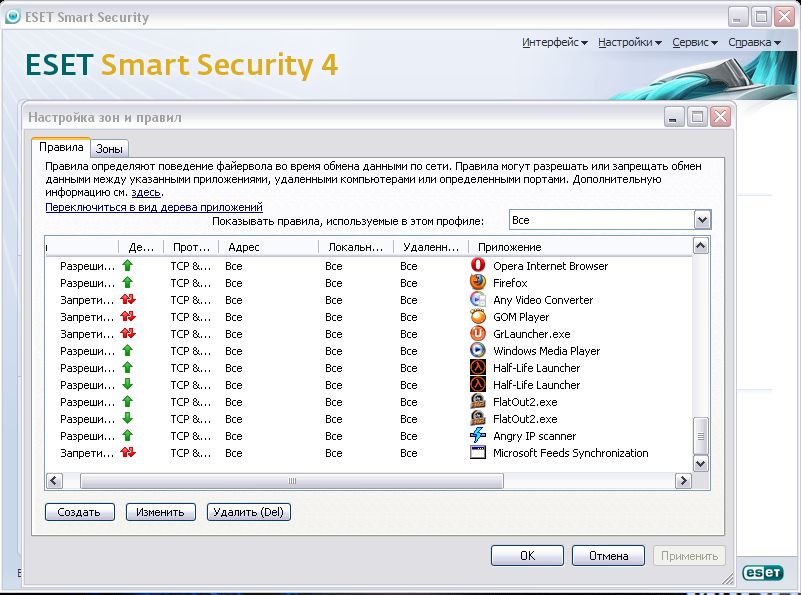
Task: Click the Отмена button
Action: (608, 556)
